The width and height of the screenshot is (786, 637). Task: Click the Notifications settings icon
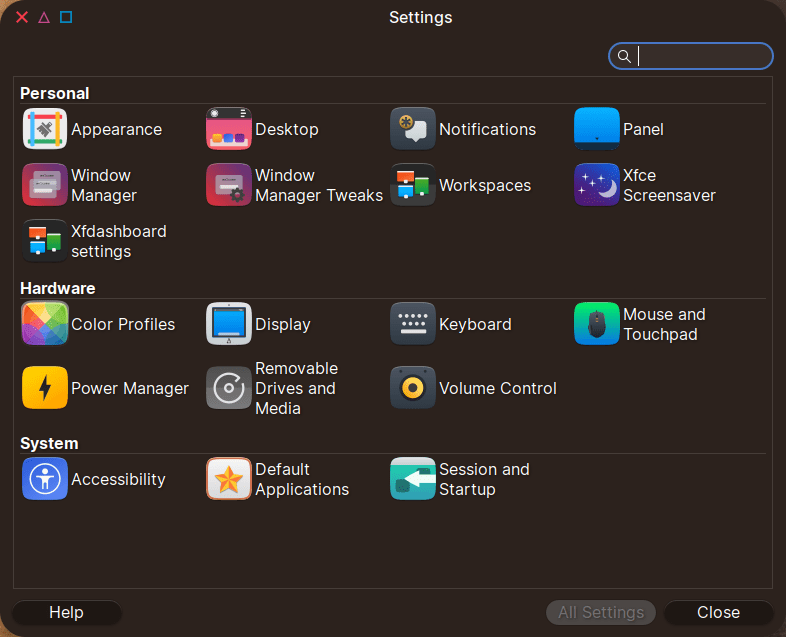click(413, 129)
